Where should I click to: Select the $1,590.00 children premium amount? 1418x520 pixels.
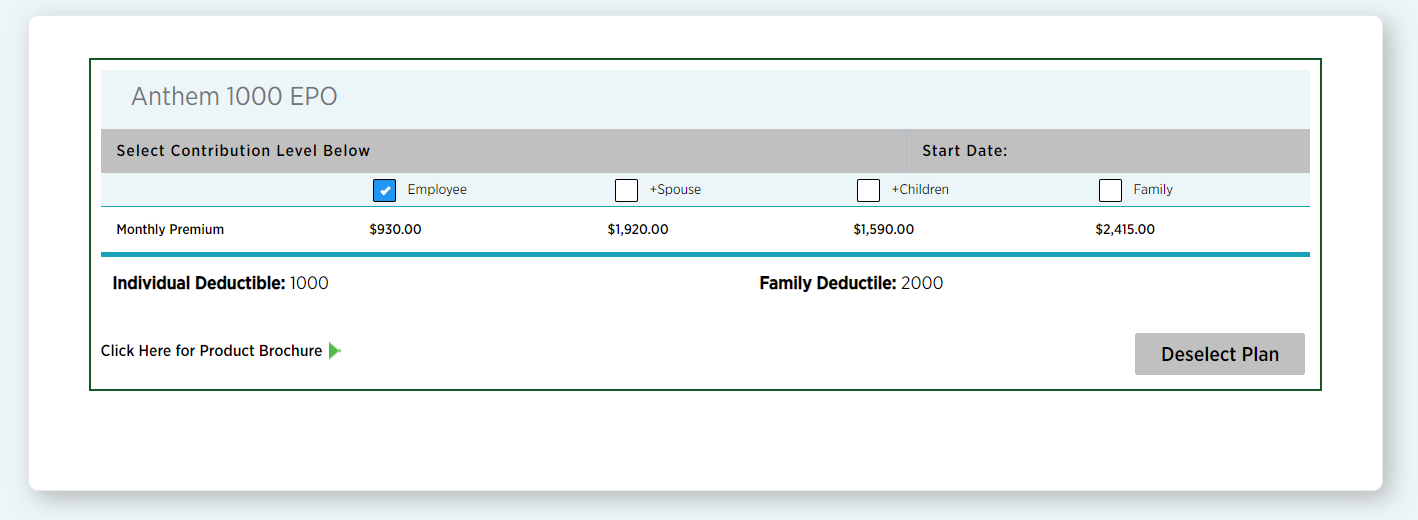coord(883,230)
